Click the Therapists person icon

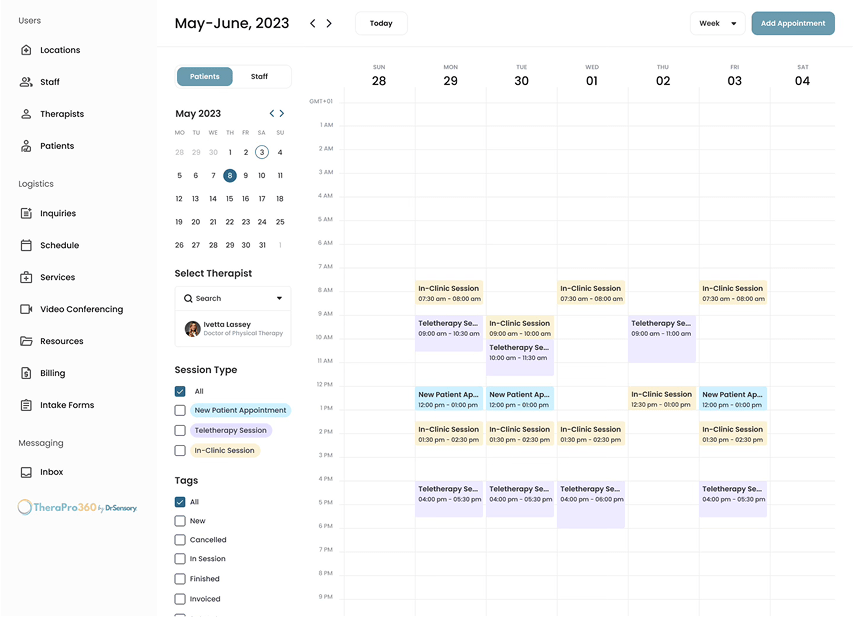point(26,114)
